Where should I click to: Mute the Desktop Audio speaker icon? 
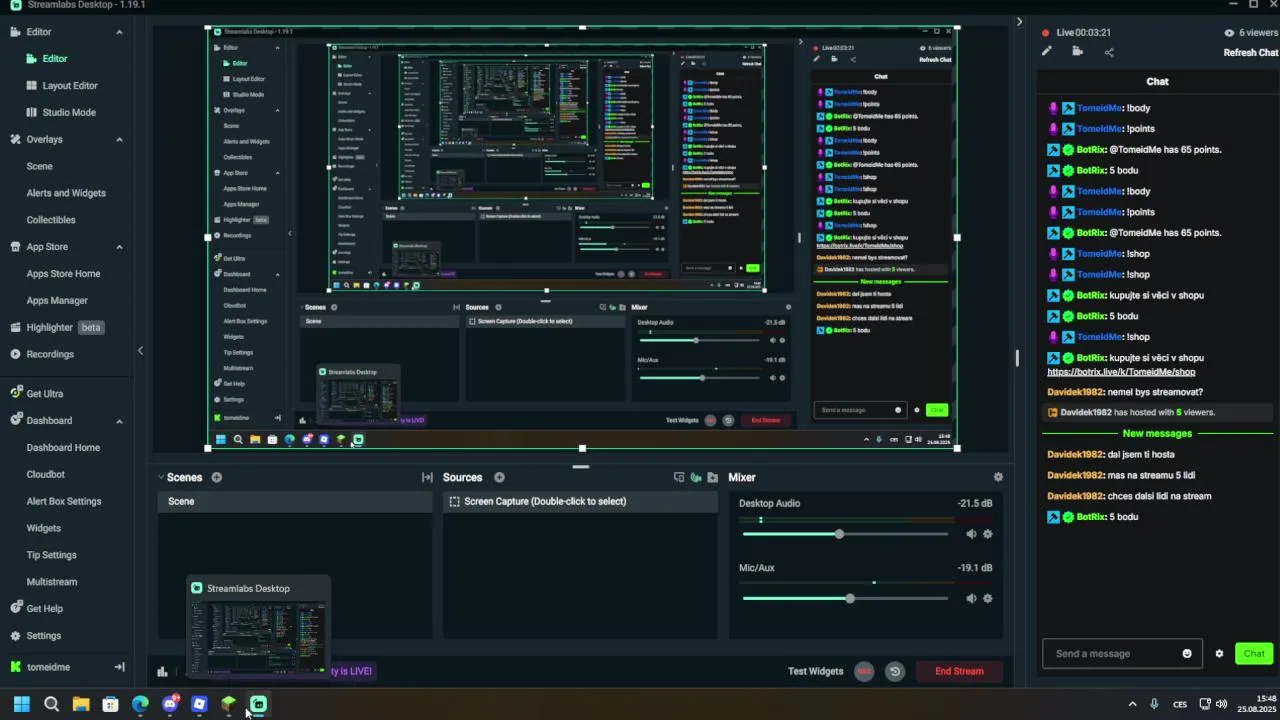pos(970,534)
